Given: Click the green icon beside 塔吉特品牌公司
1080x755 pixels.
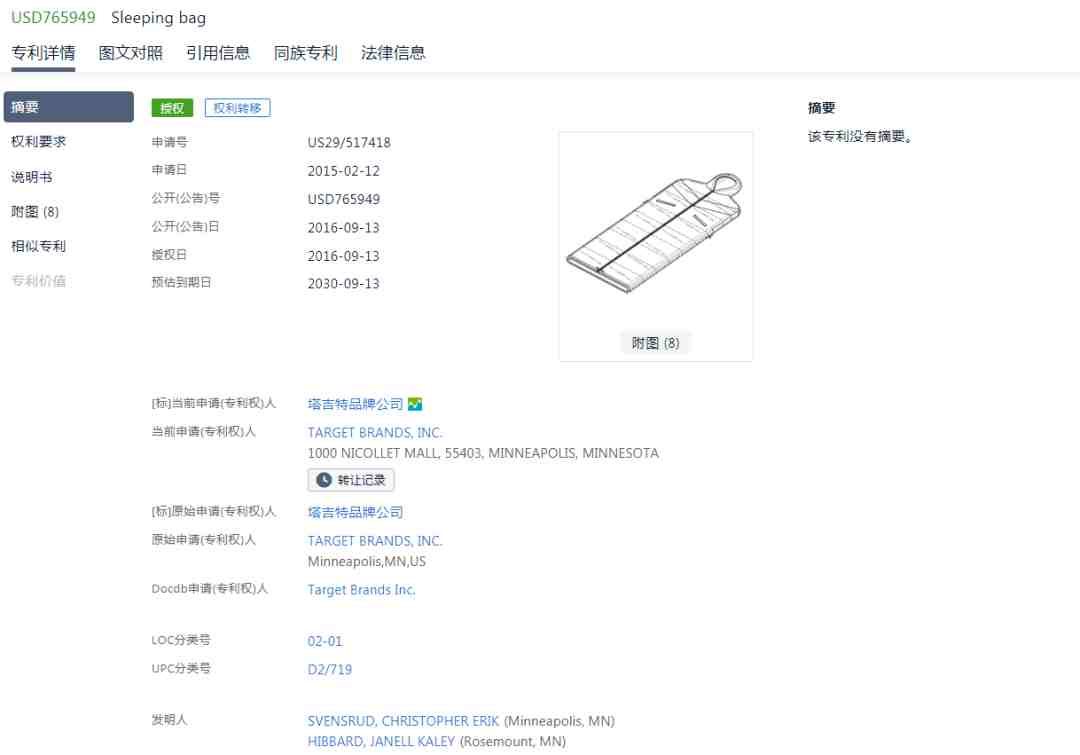Looking at the screenshot, I should [x=415, y=404].
